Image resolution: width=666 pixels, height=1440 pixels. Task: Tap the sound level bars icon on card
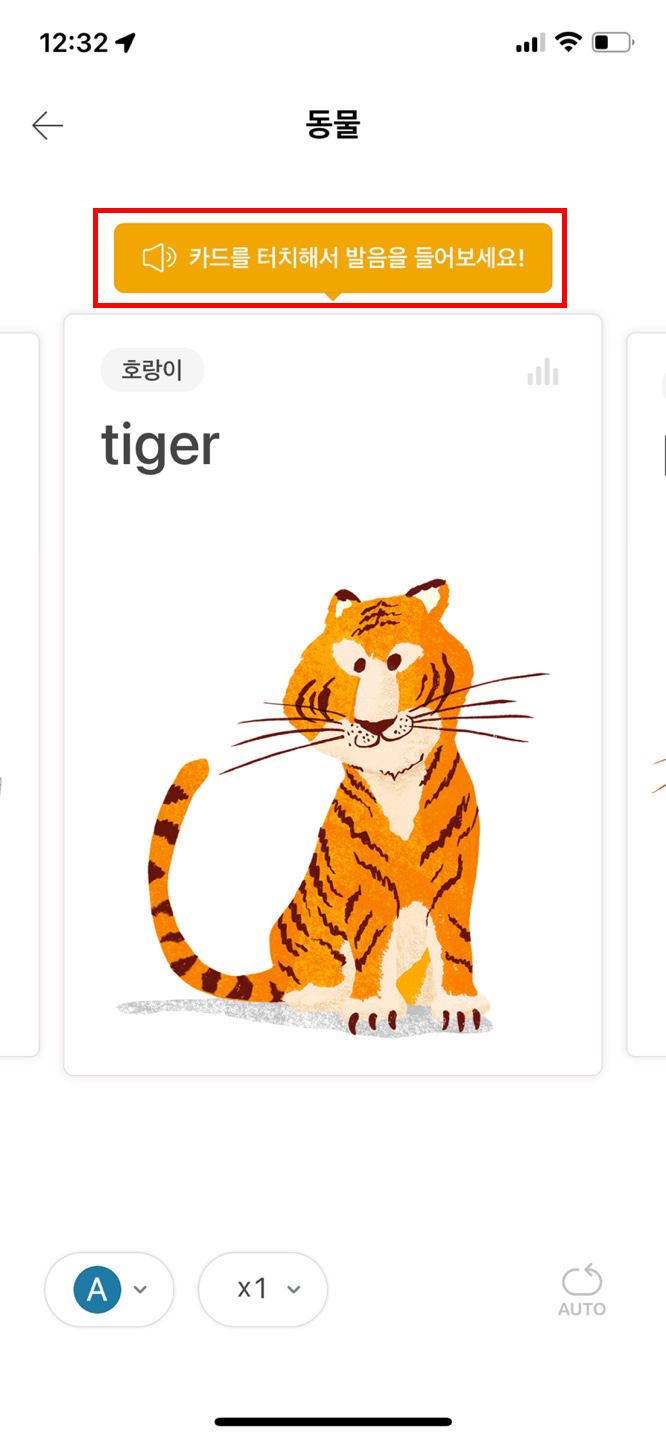pos(543,373)
